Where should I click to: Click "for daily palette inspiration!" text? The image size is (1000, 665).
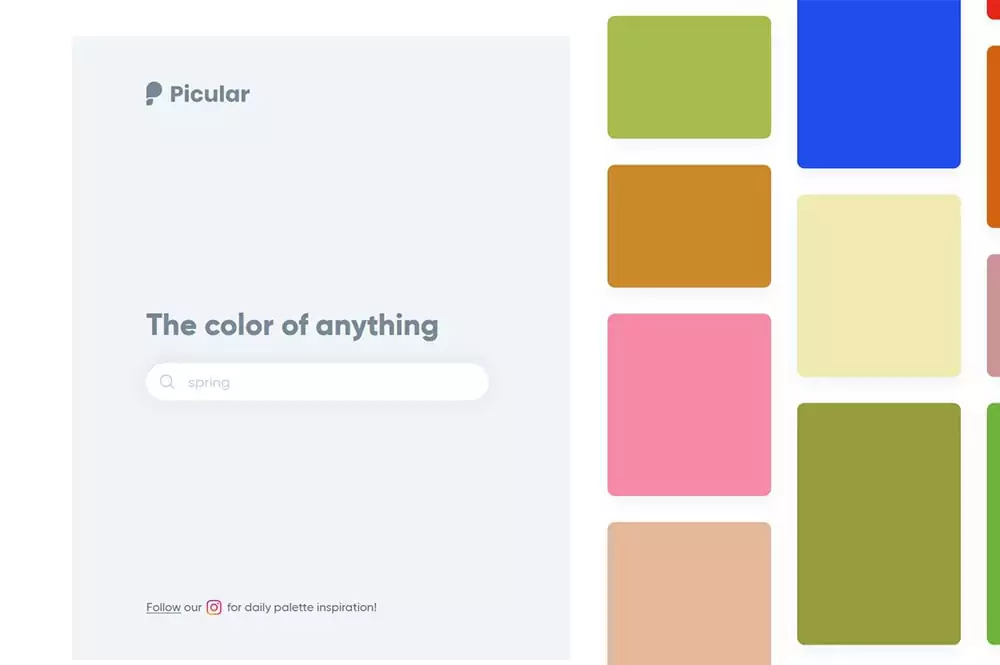pyautogui.click(x=302, y=608)
